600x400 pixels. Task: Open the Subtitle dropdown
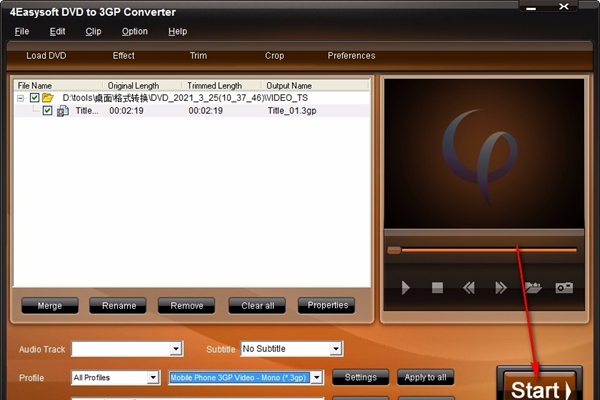(336, 349)
